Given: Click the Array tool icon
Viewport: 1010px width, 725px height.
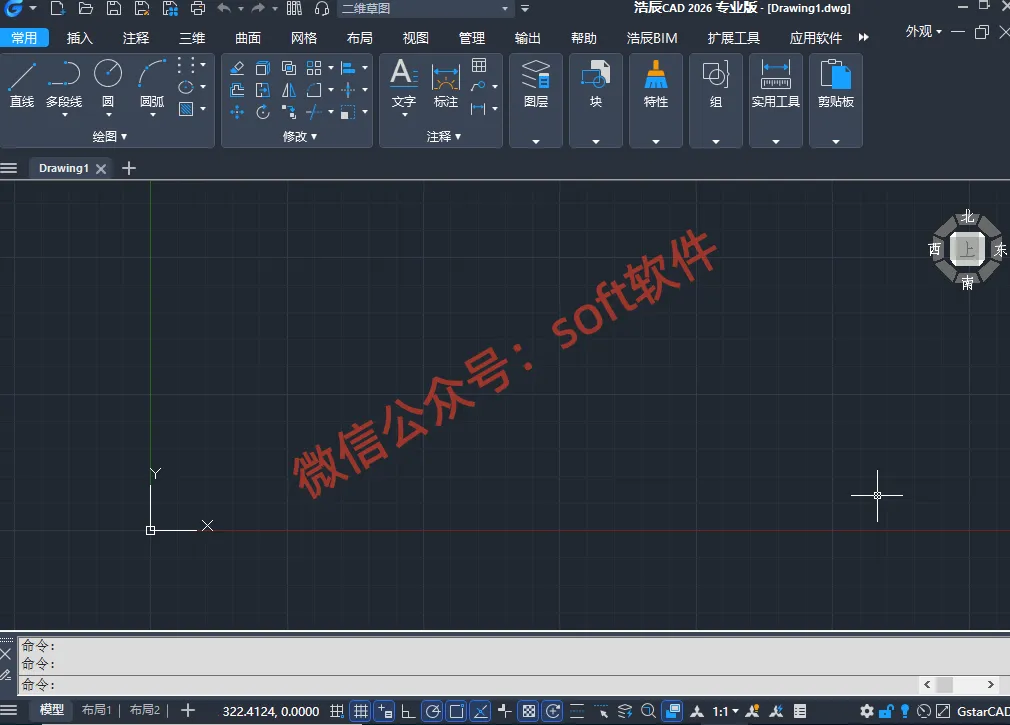Looking at the screenshot, I should pos(314,67).
